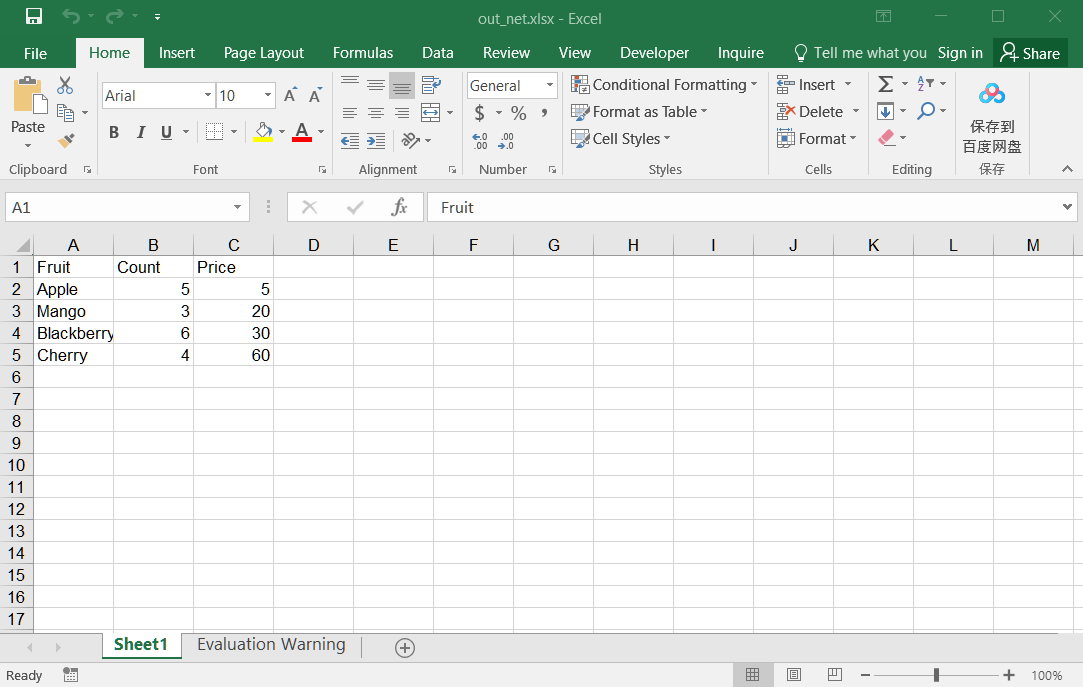Switch to Page Layout view in status bar
The image size is (1083, 687).
point(794,675)
